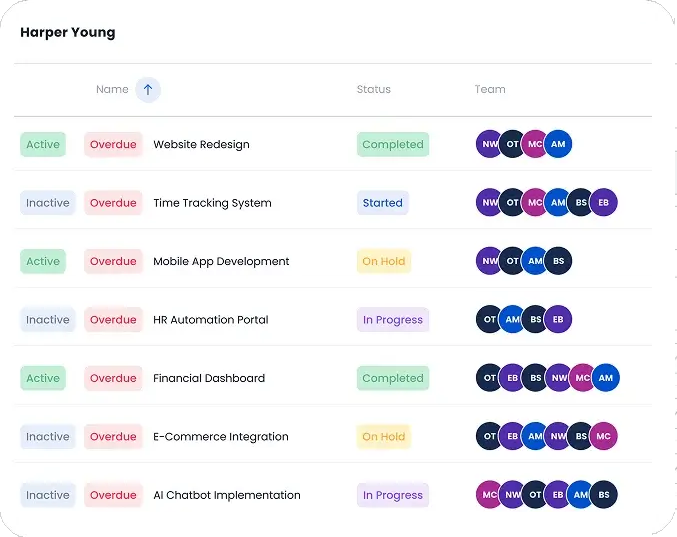Open the HR Automation Portal project
Image resolution: width=677 pixels, height=537 pixels.
coord(211,320)
